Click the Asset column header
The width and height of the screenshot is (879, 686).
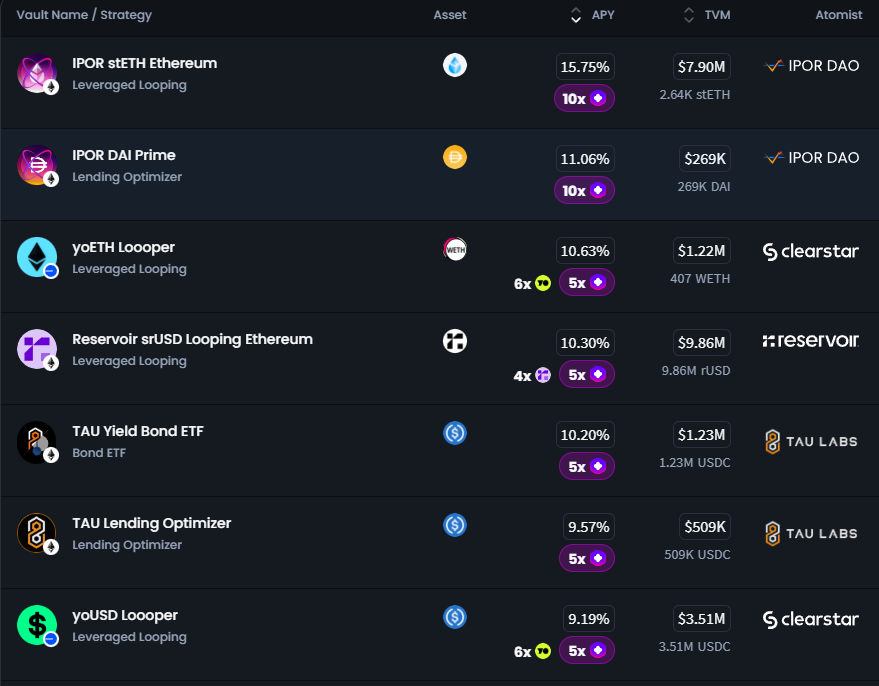point(450,15)
